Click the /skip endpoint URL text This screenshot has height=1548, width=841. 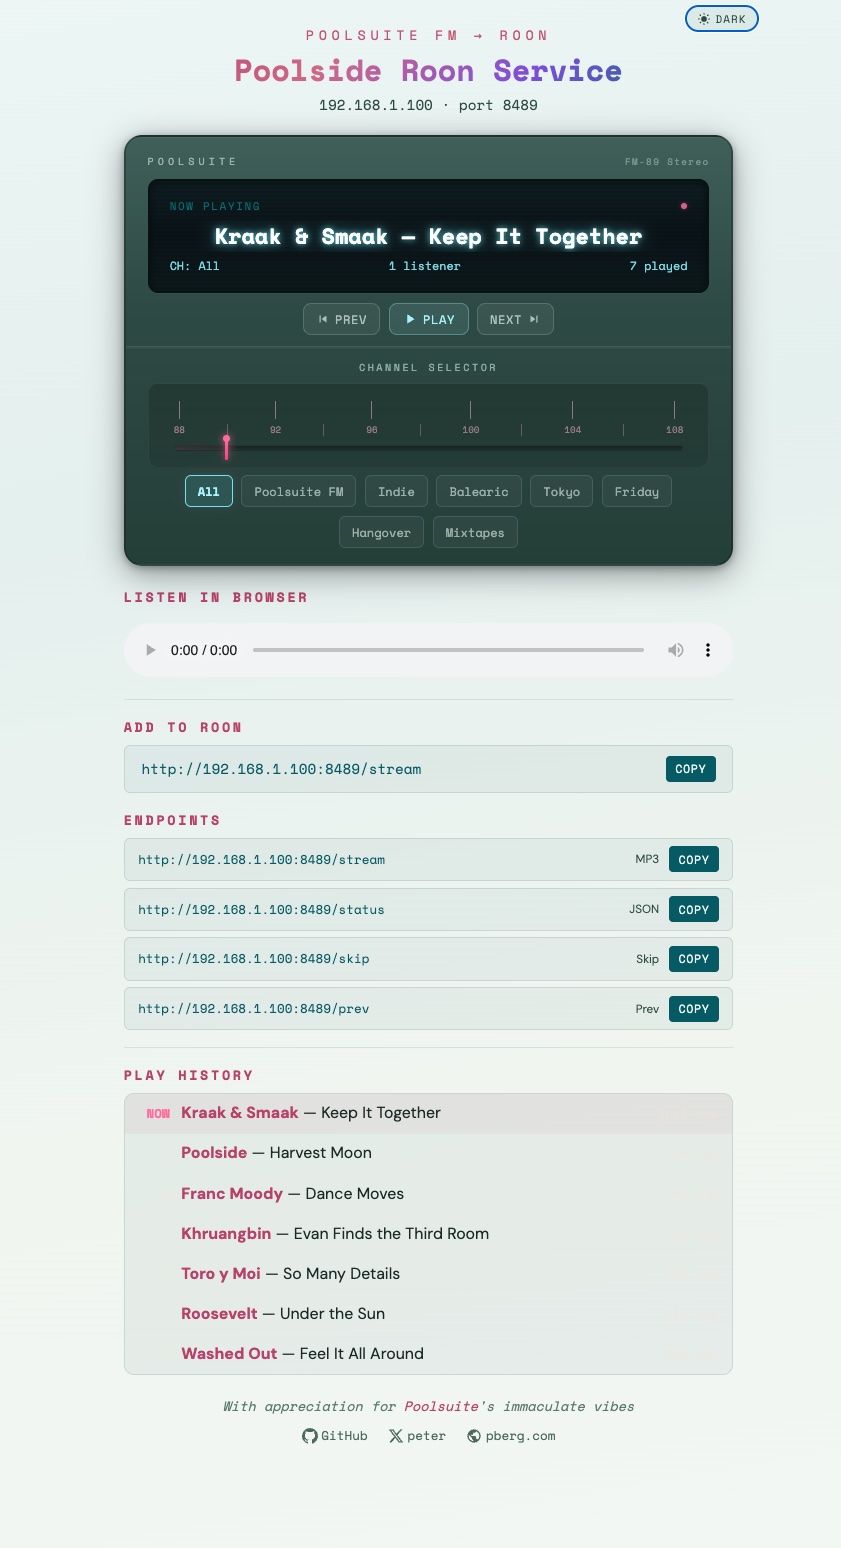coord(254,958)
